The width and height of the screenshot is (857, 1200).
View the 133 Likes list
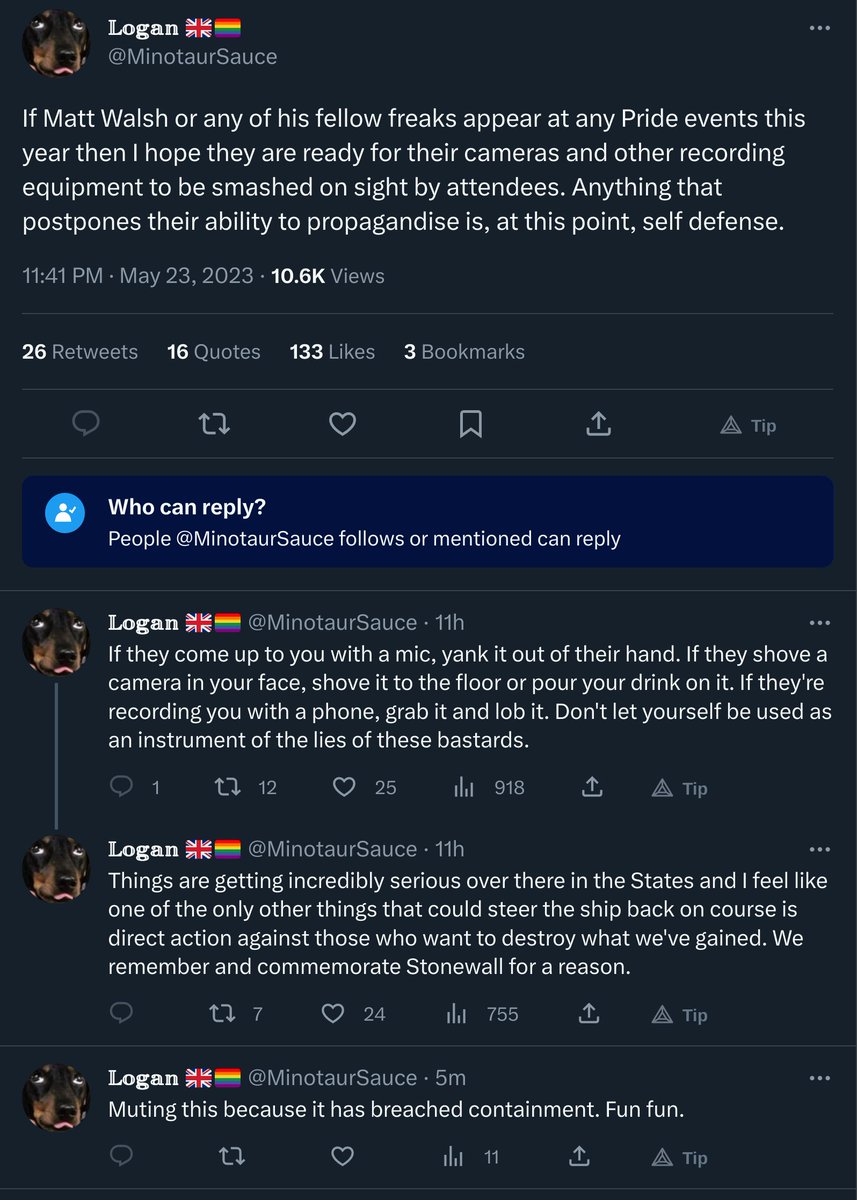click(332, 352)
